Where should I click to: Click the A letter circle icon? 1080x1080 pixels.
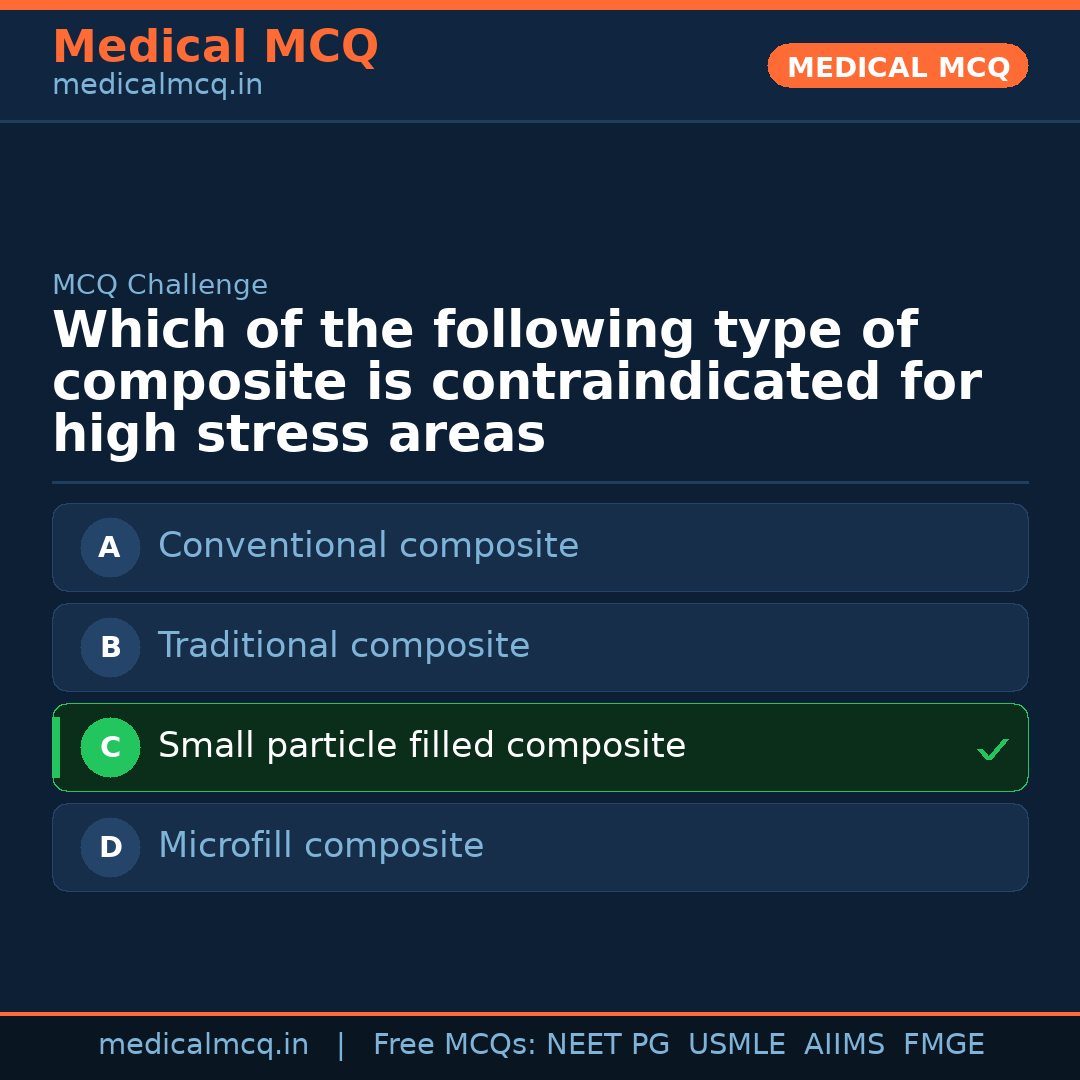point(110,547)
